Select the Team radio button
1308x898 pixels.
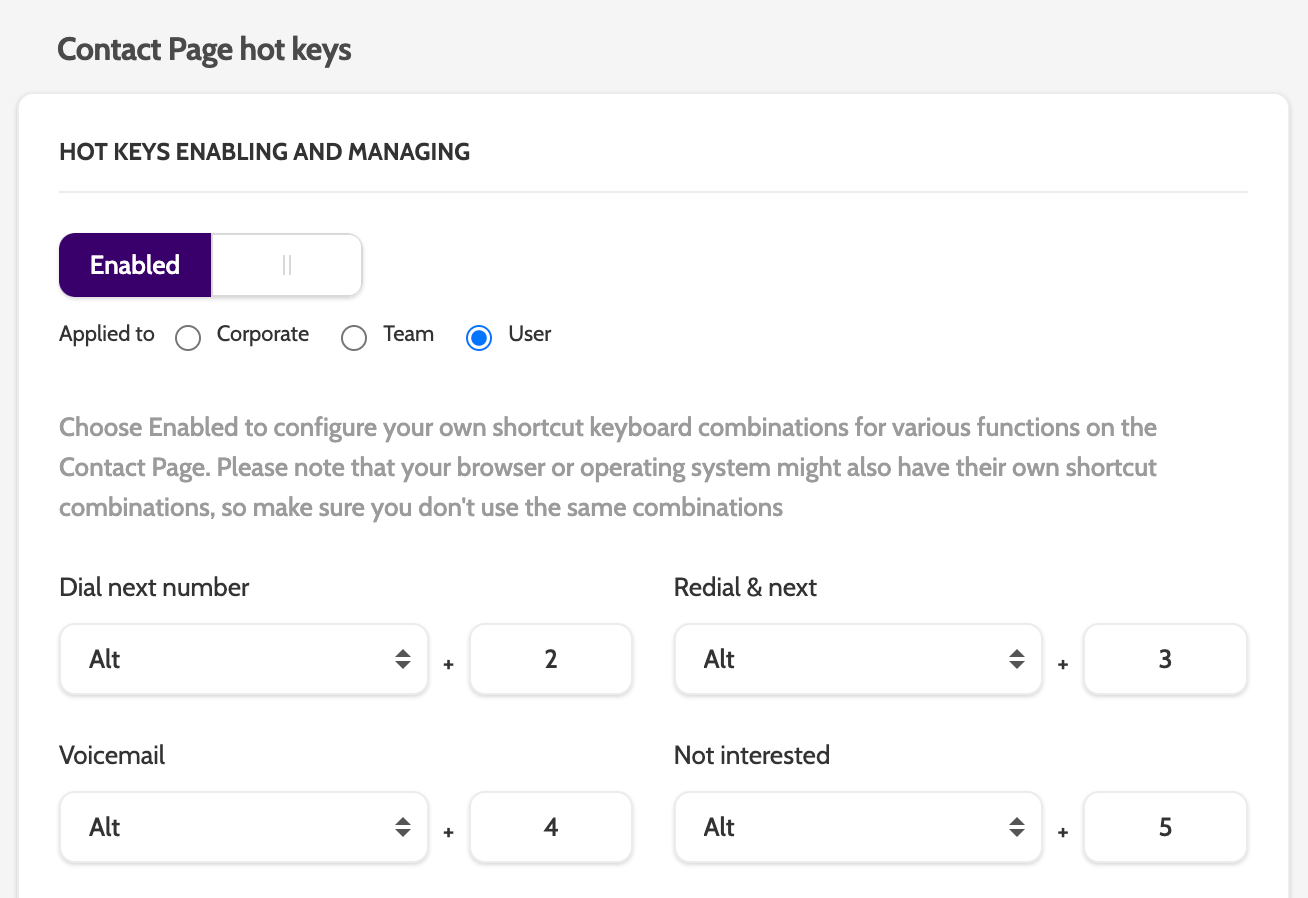tap(354, 338)
